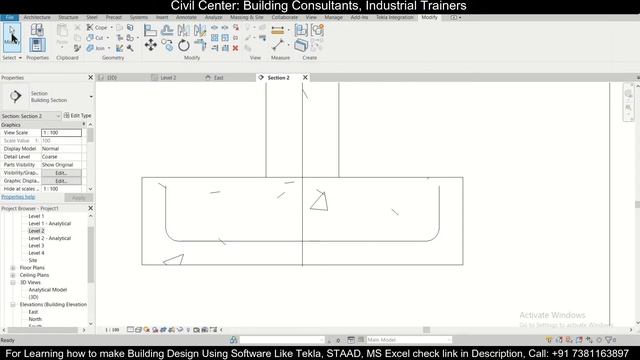640x360 pixels.
Task: Click Edit button for Visibility/Graphics
Action: pos(61,173)
